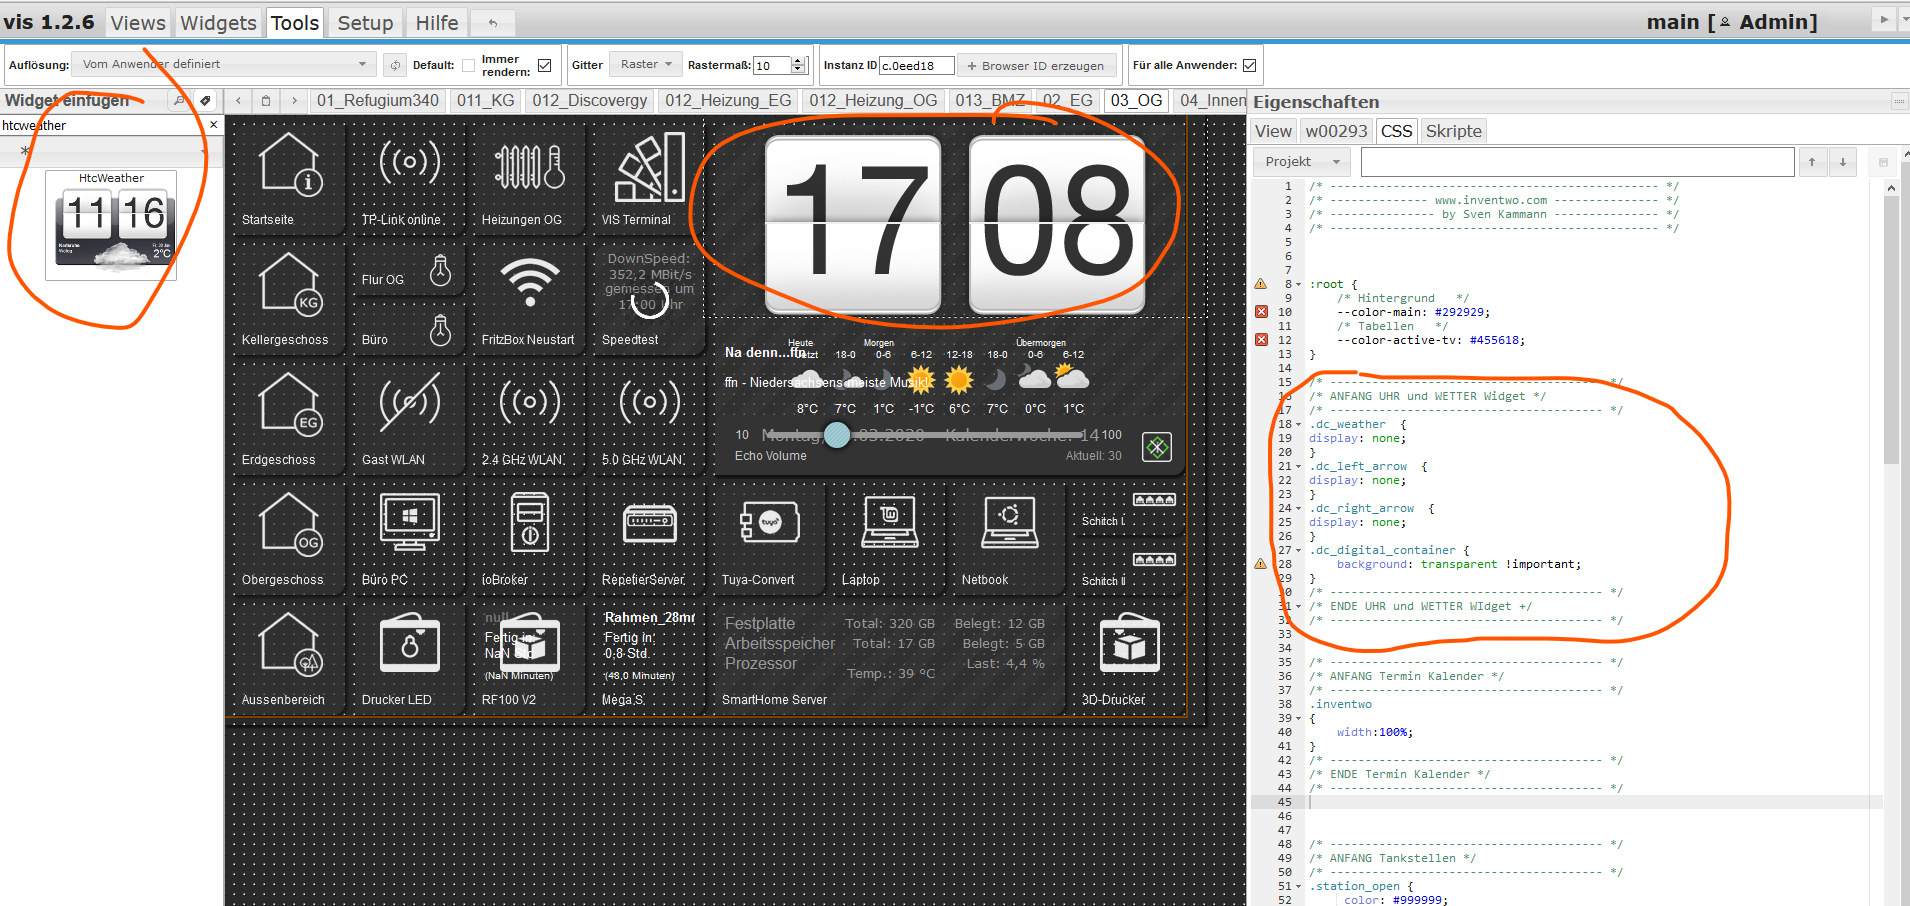Screen dimensions: 1910x906
Task: Click the Tuya-Convert plug icon
Action: click(769, 522)
